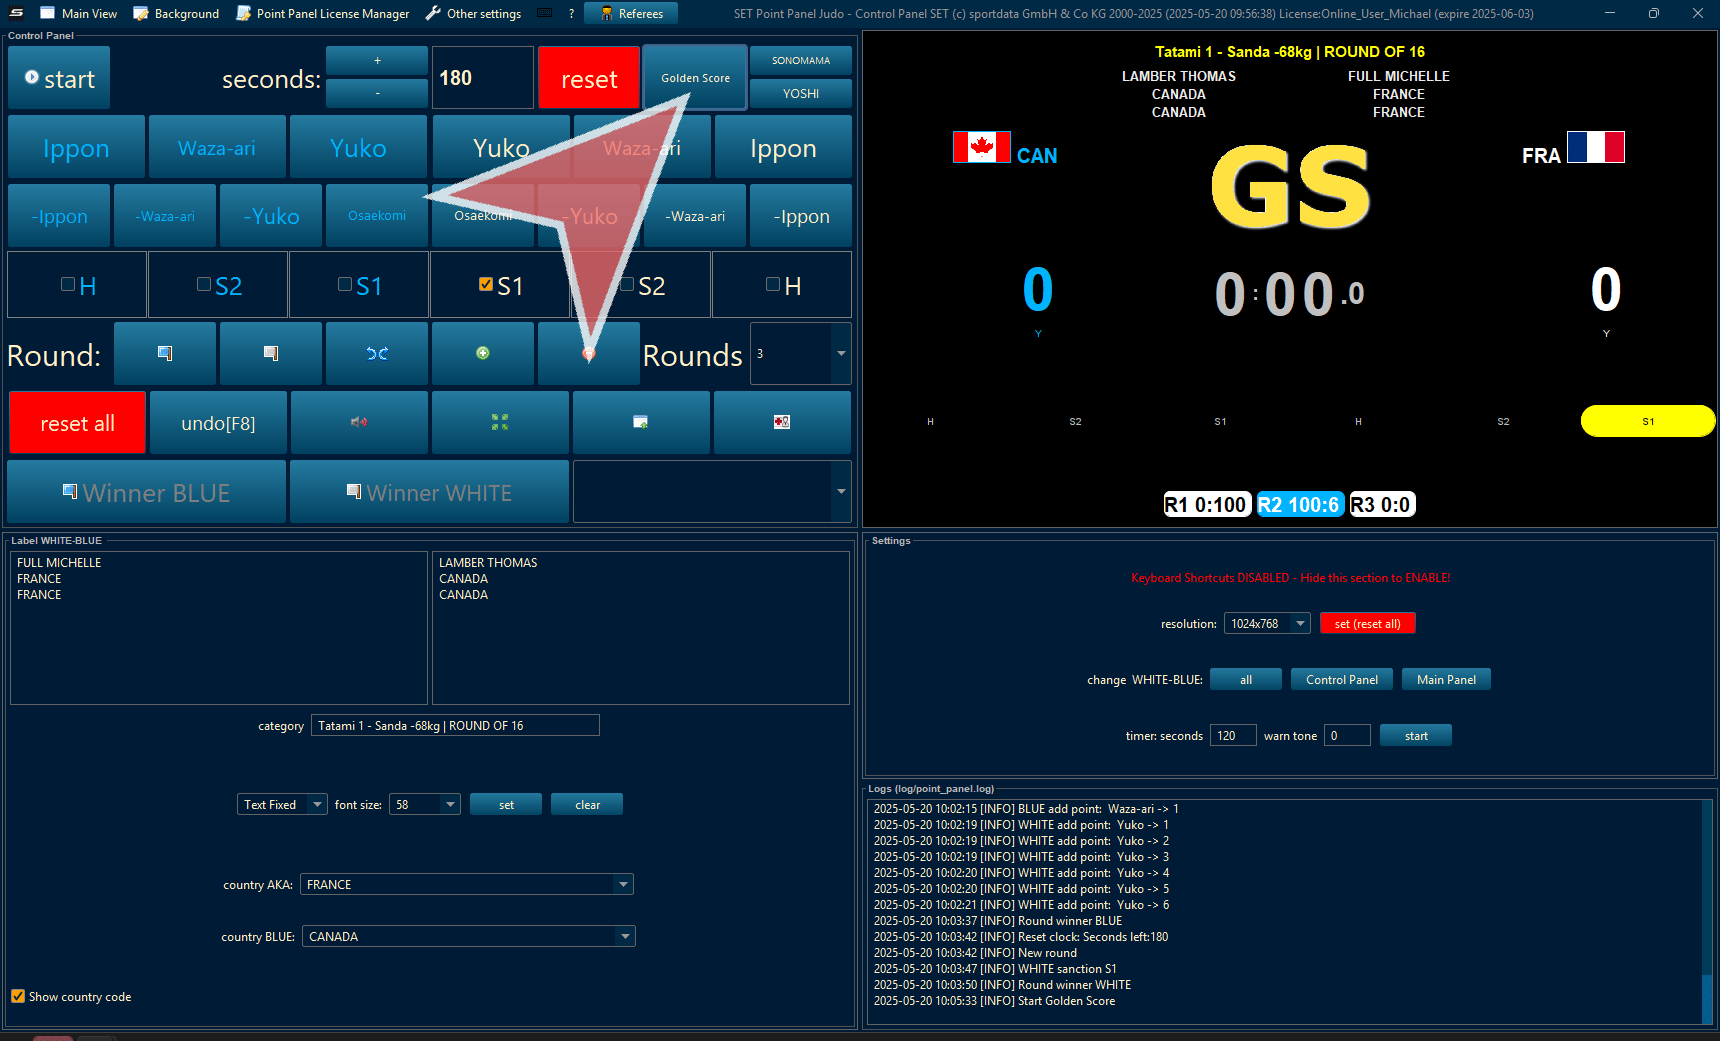Expand the resolution 1024x768 dropdown

(1300, 623)
